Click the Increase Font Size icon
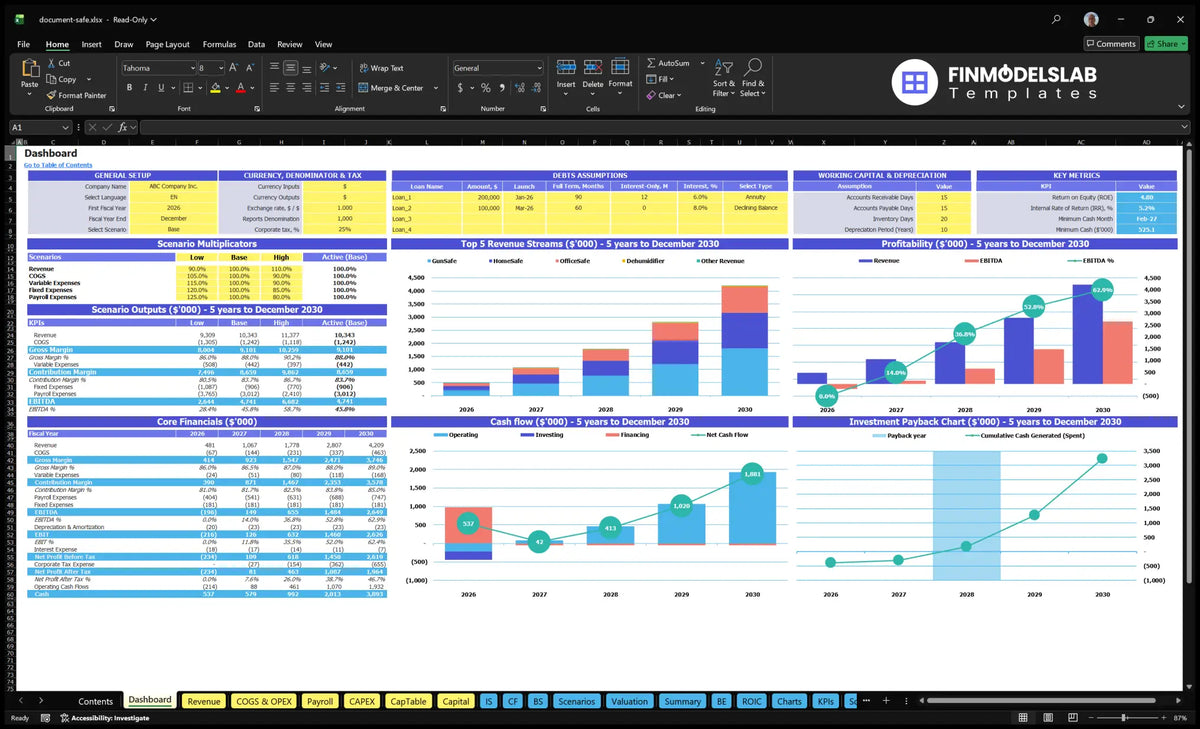The image size is (1200, 729). [233, 68]
